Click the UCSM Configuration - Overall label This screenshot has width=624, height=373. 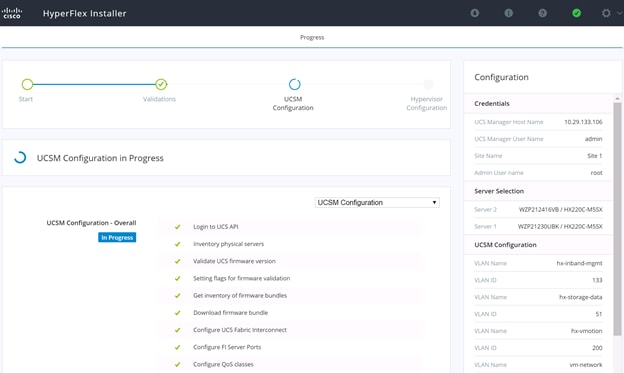click(91, 223)
